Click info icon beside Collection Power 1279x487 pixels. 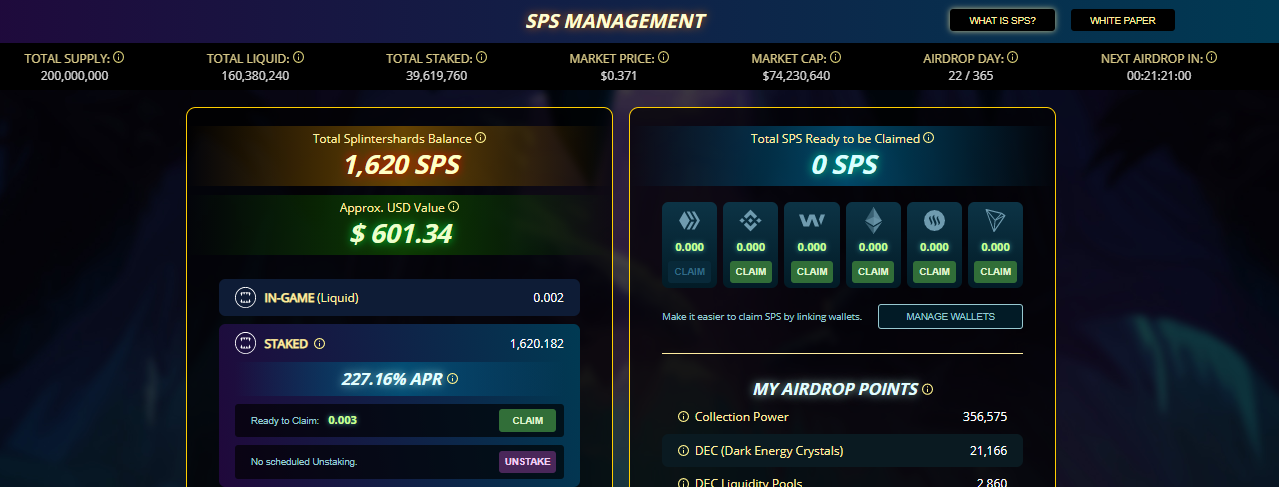pyautogui.click(x=683, y=417)
